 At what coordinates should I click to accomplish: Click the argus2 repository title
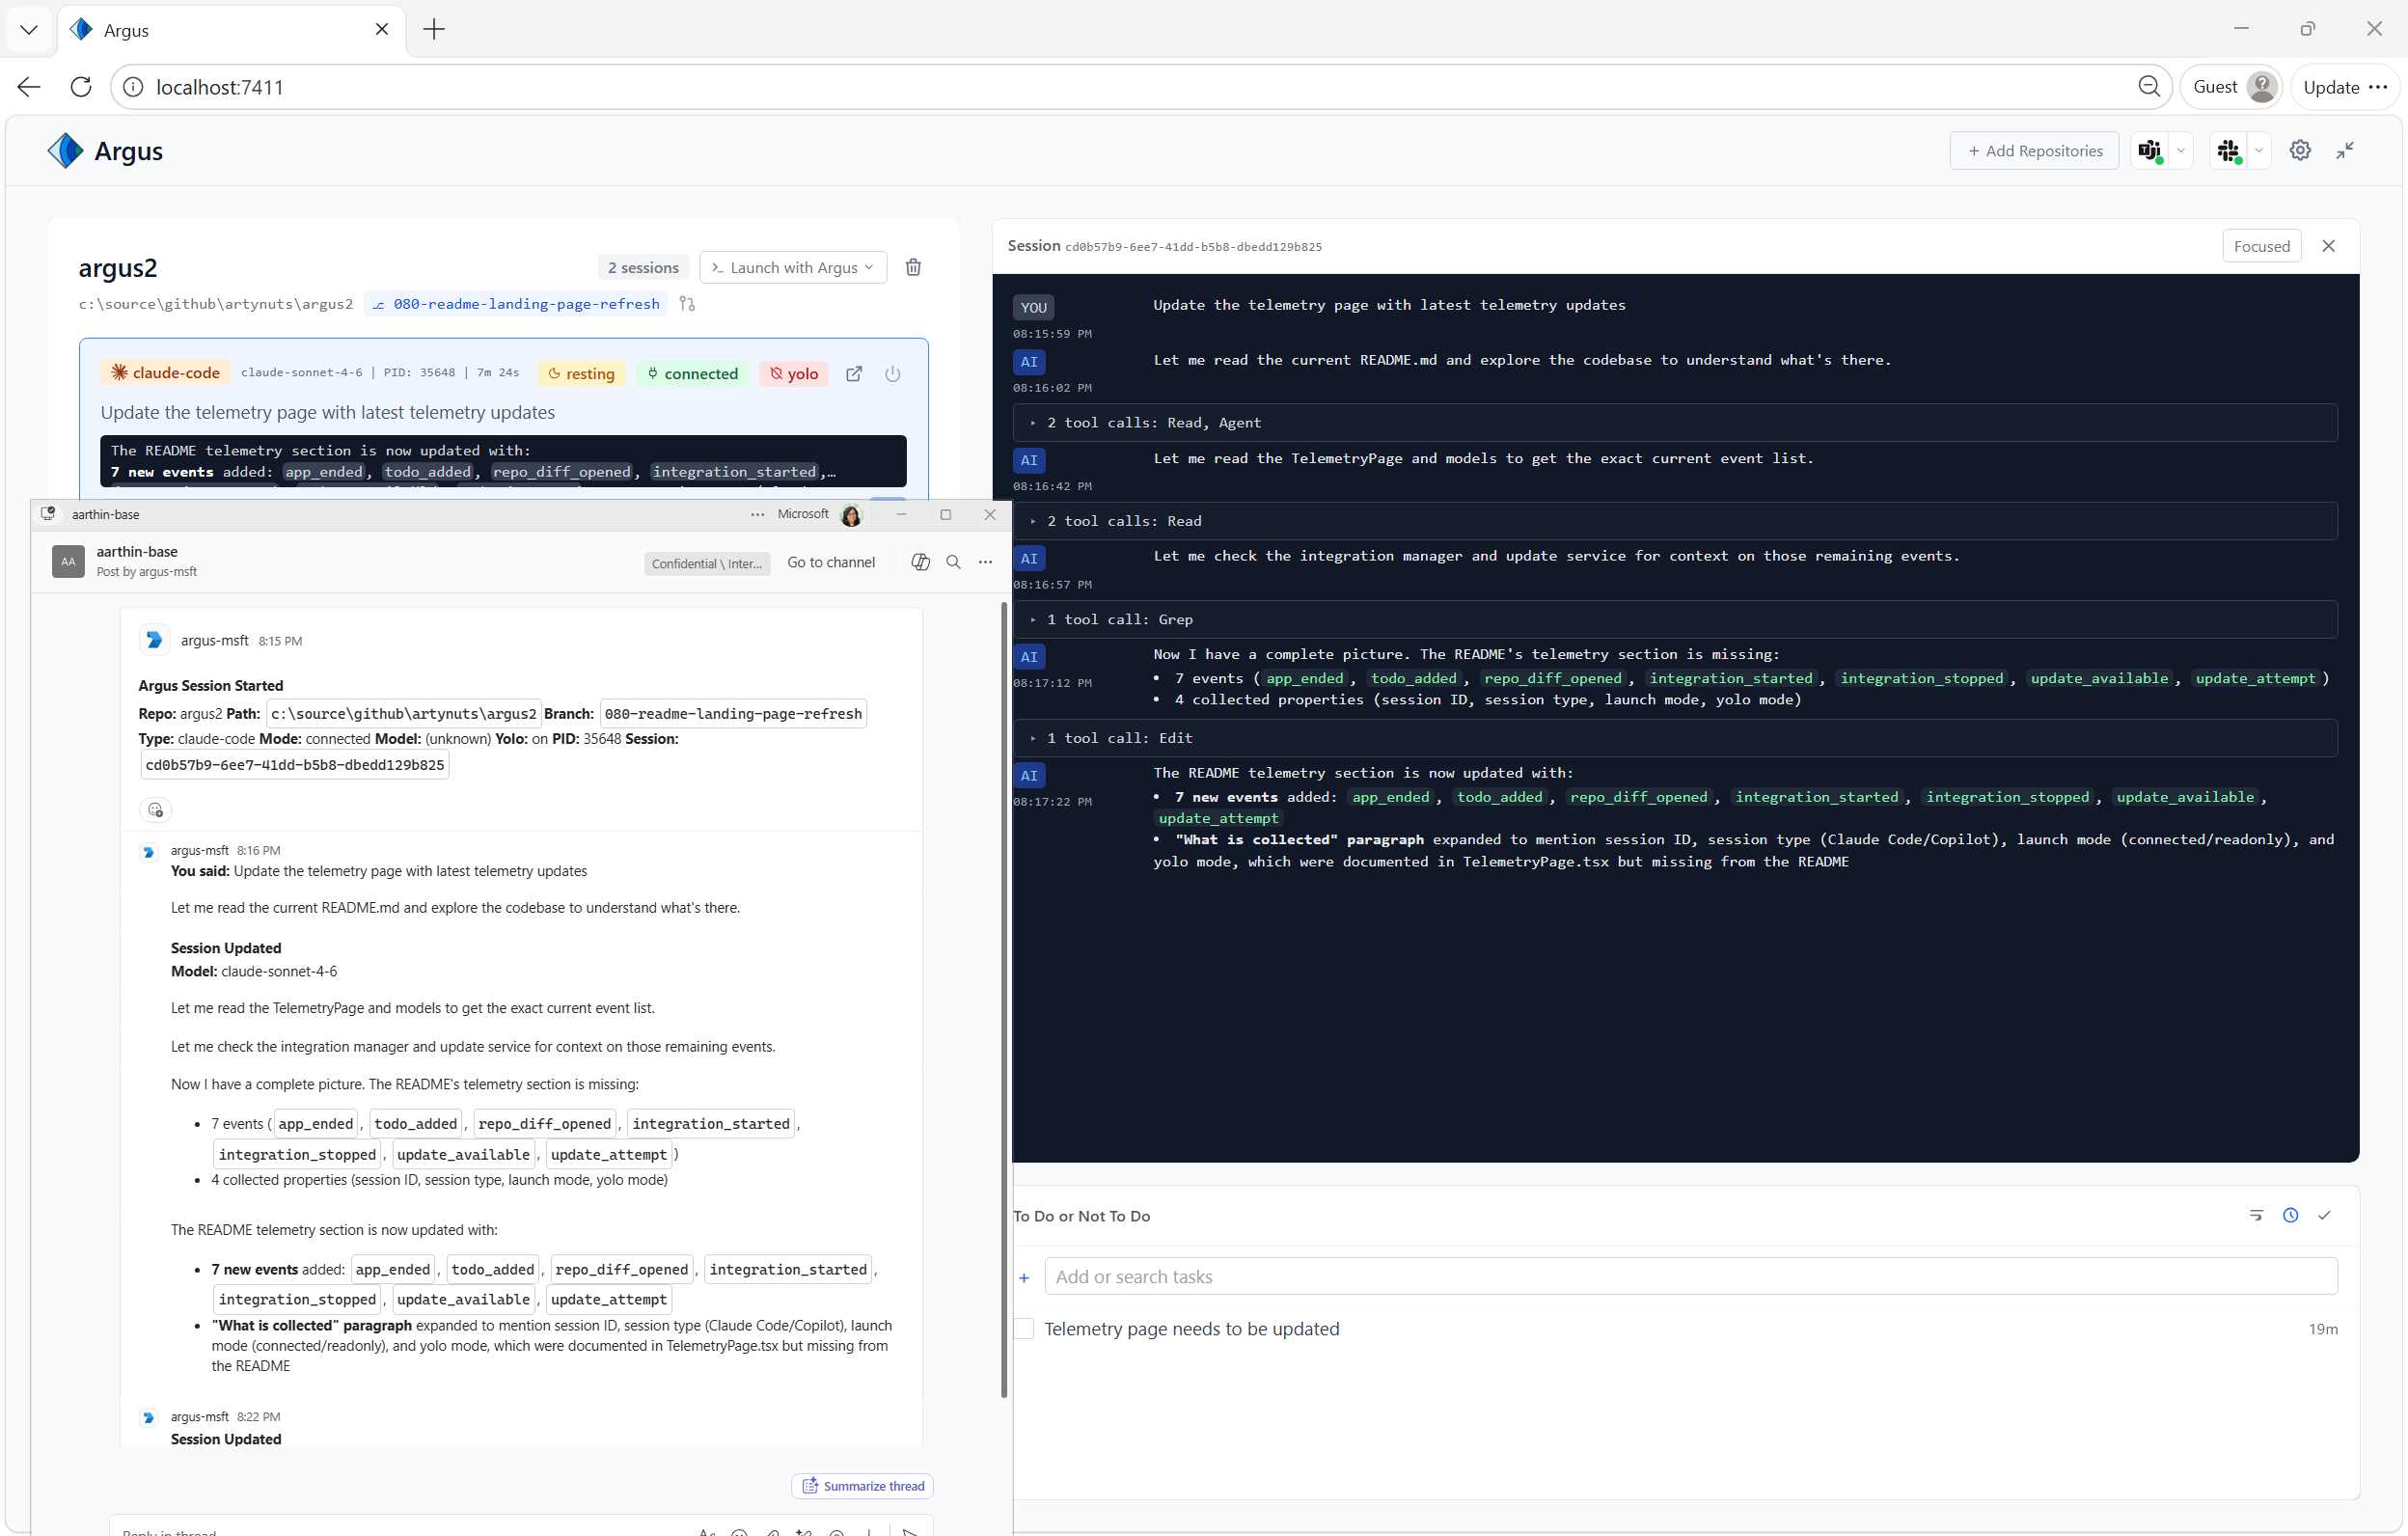118,267
